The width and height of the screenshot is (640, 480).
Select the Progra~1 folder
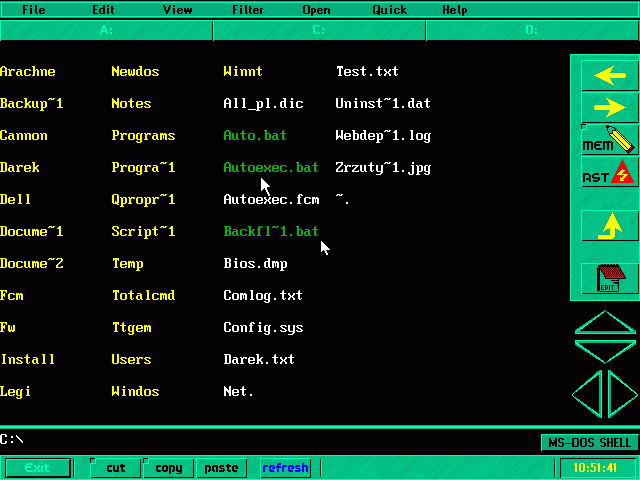tap(143, 167)
